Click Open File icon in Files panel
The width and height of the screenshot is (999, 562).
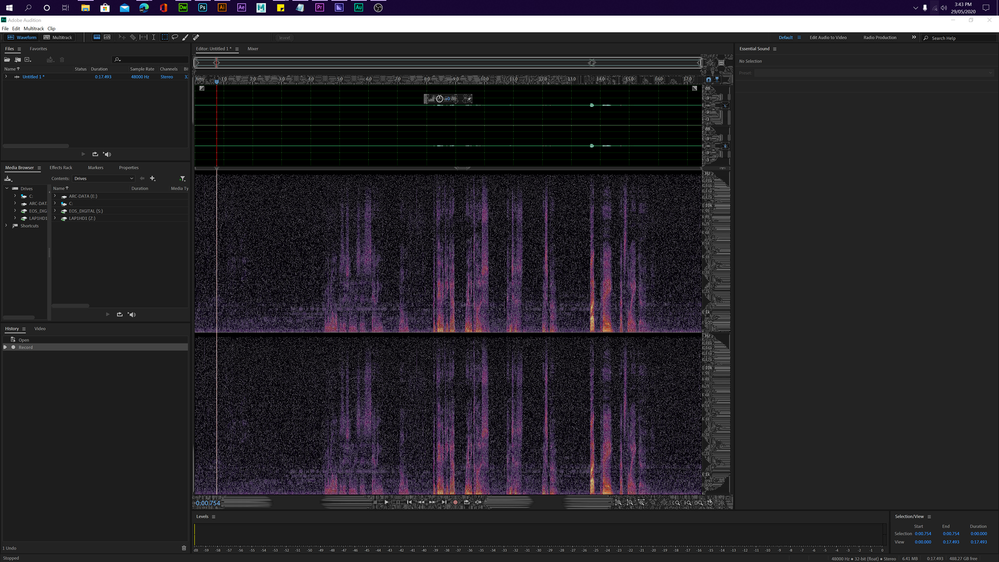click(7, 60)
